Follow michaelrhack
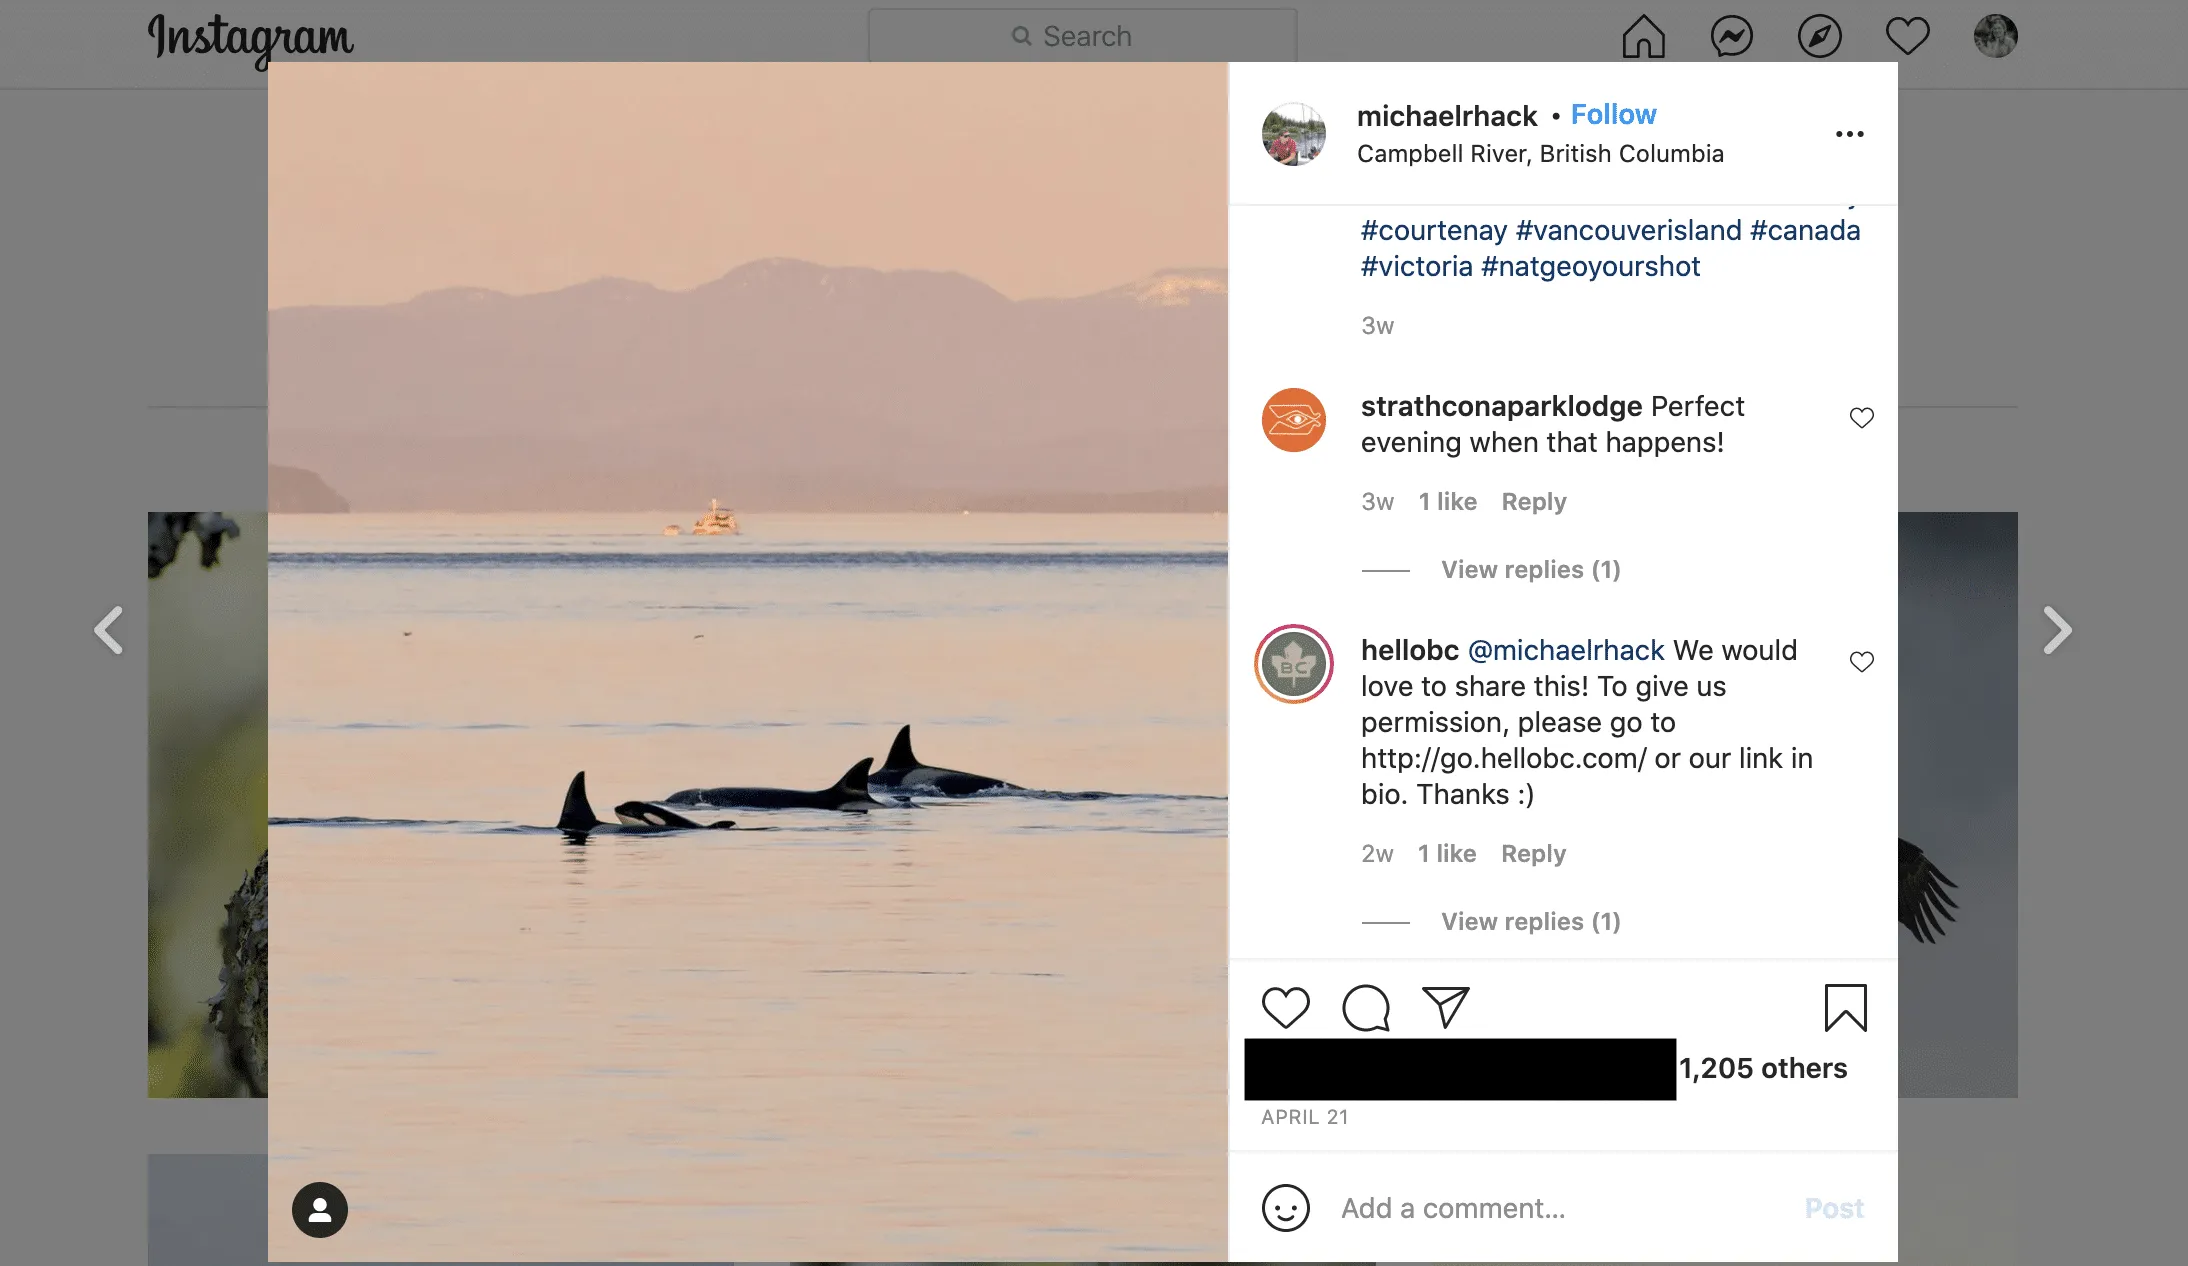The height and width of the screenshot is (1266, 2188). pyautogui.click(x=1613, y=115)
